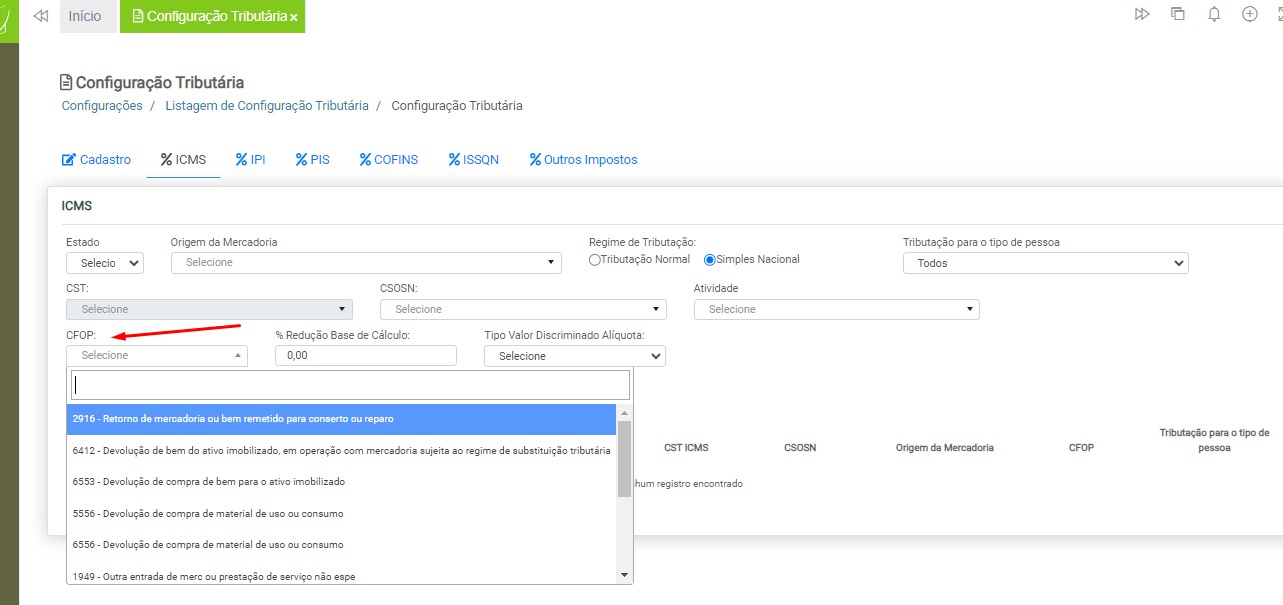Close the Configuração Tributária tab
The image size is (1283, 605).
294,18
